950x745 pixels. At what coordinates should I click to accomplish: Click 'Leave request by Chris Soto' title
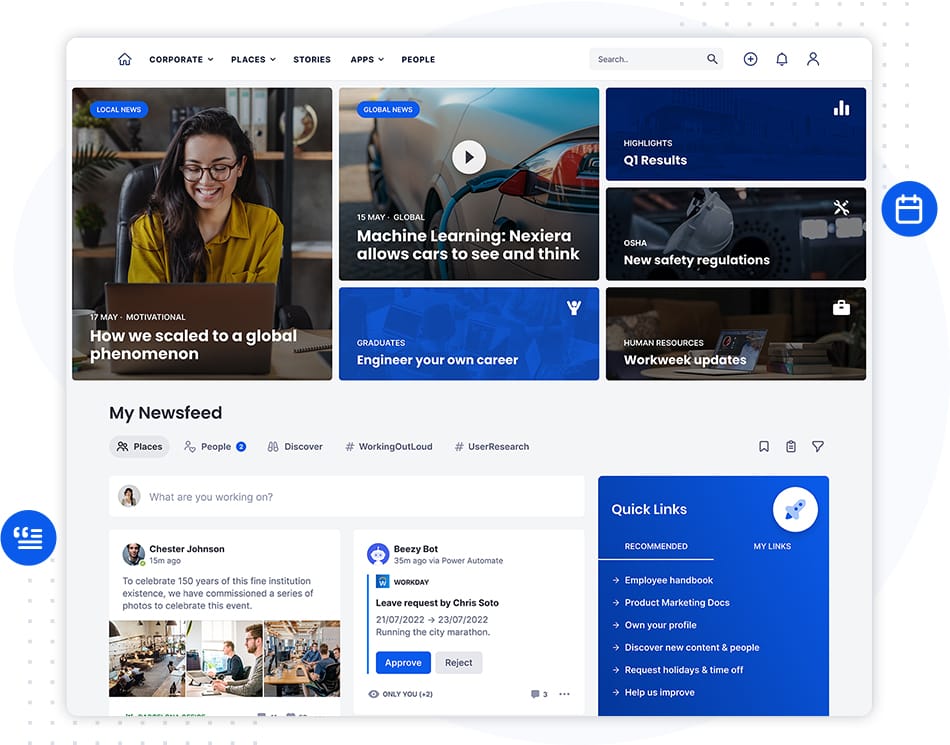tap(437, 603)
